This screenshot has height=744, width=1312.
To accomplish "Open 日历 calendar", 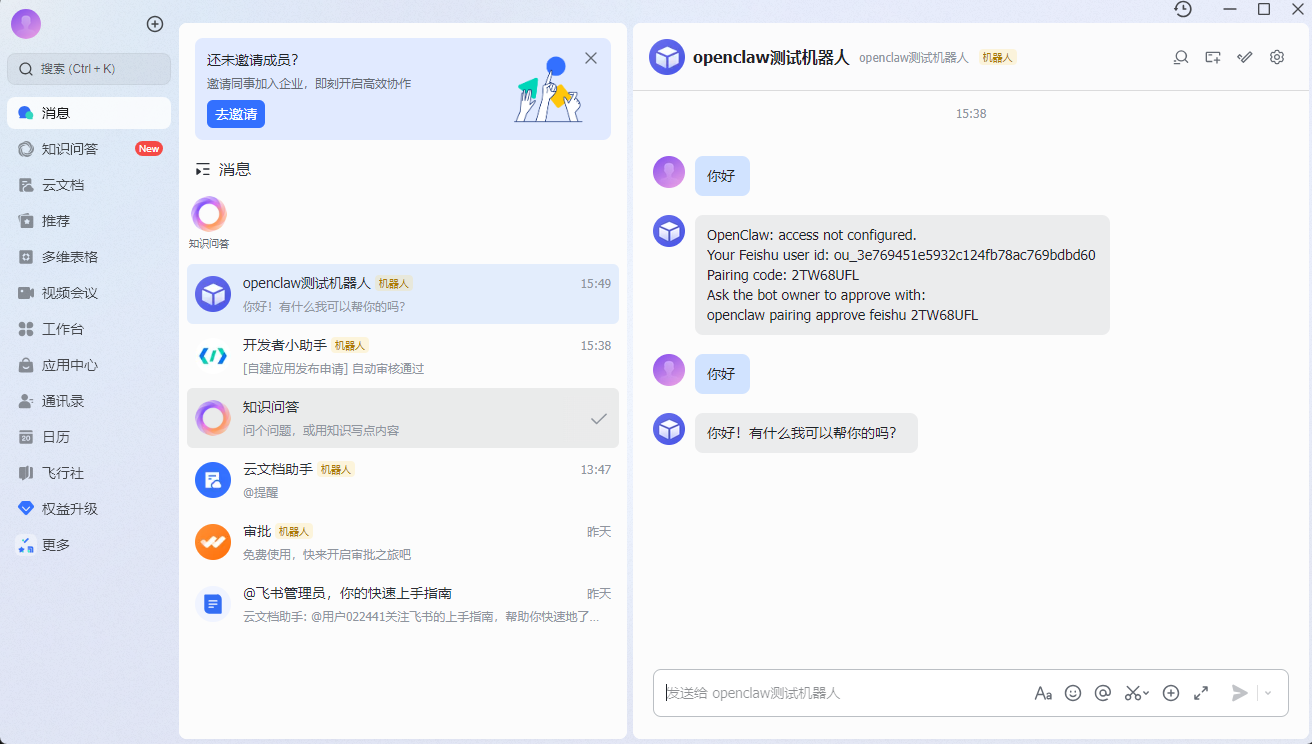I will pyautogui.click(x=89, y=437).
